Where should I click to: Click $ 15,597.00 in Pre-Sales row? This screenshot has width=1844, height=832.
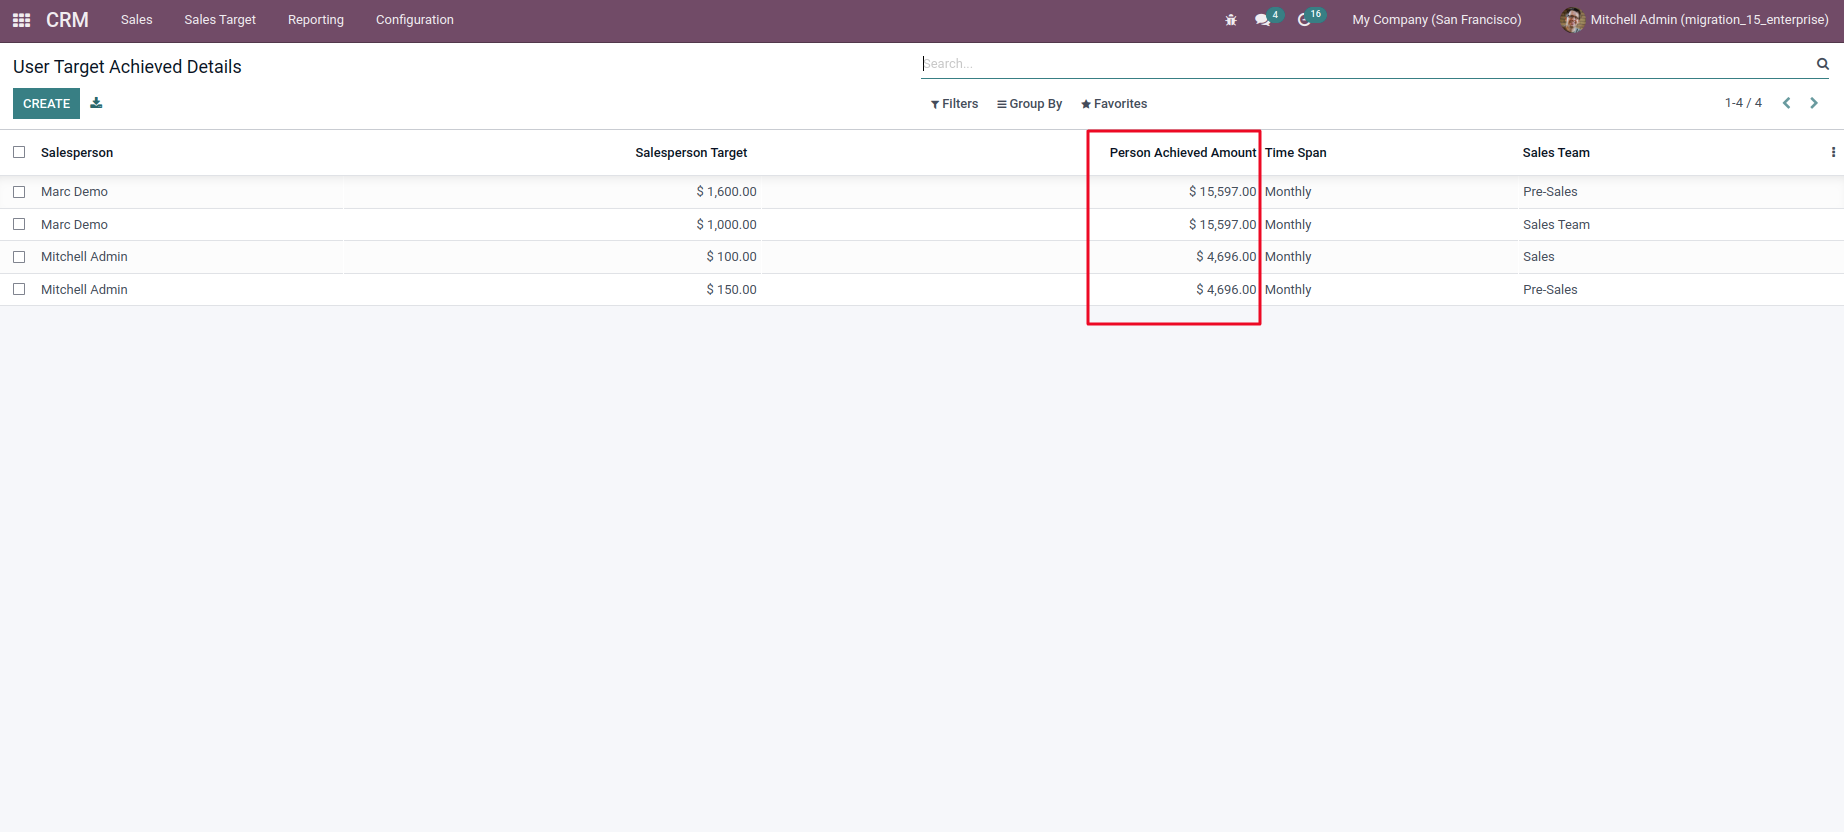click(x=1222, y=192)
